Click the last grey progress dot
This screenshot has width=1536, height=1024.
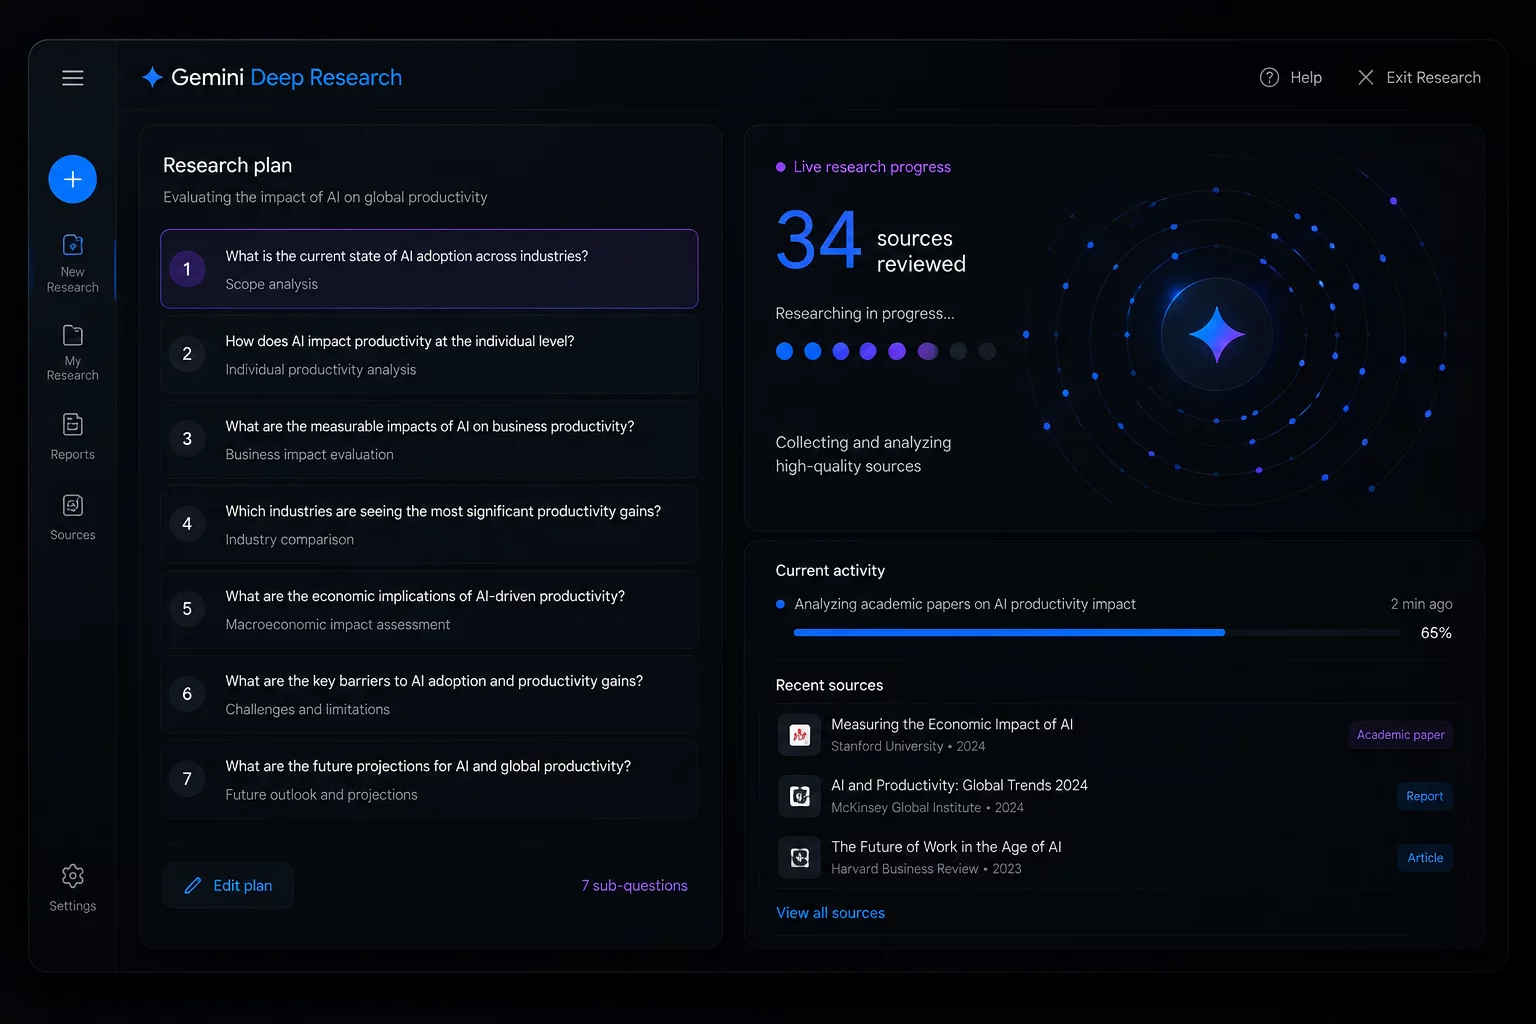click(987, 351)
